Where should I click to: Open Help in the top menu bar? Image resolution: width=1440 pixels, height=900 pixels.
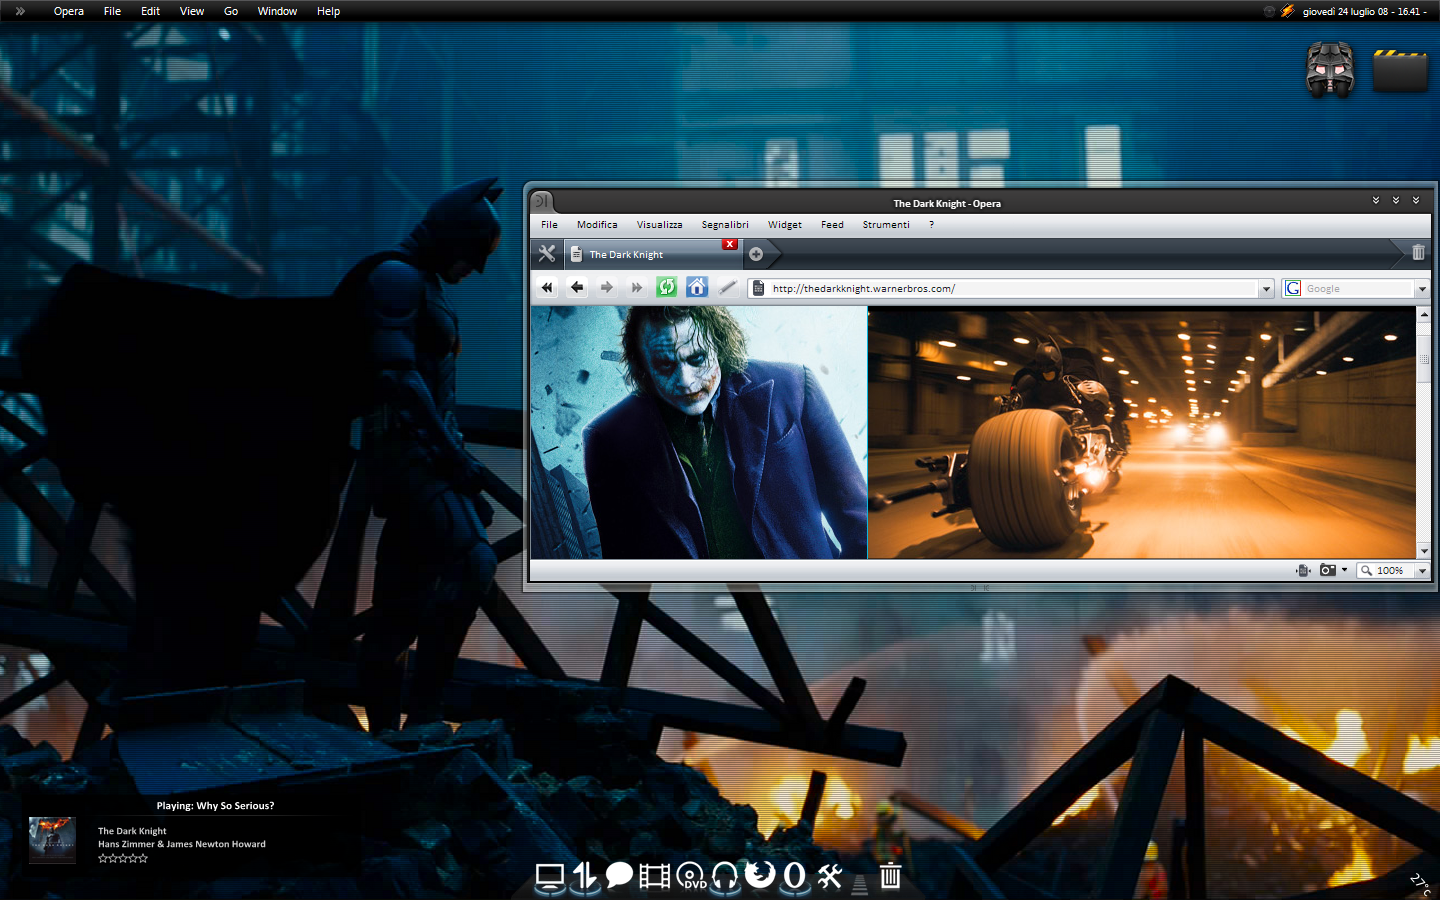[x=328, y=11]
